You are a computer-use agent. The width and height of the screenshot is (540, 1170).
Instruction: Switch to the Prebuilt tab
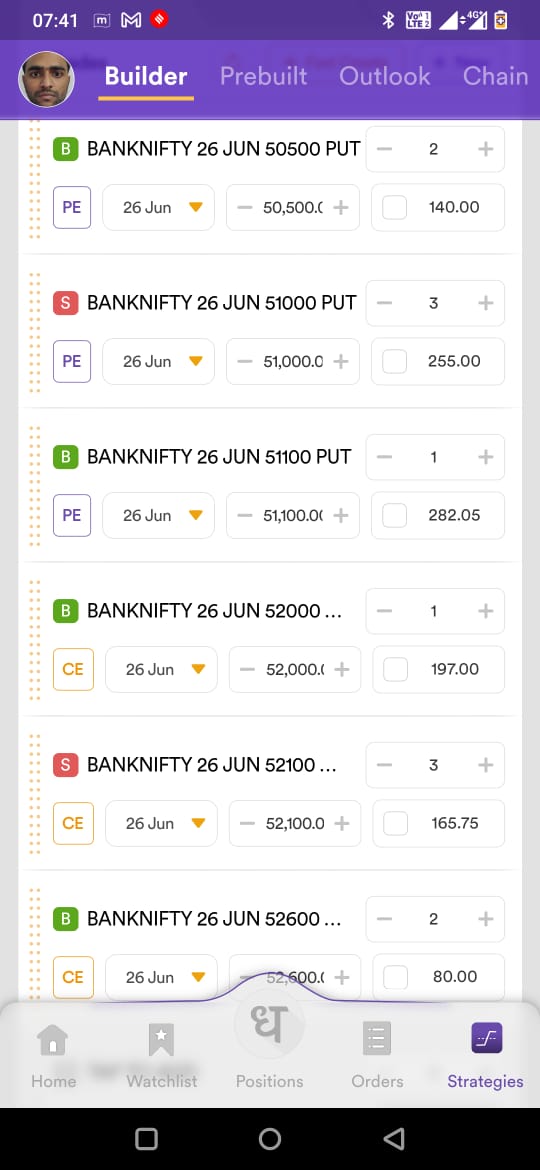pos(263,76)
